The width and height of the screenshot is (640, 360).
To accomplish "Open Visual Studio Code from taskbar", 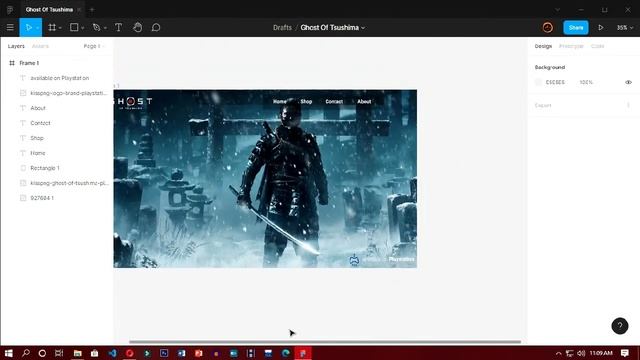I will coord(113,353).
